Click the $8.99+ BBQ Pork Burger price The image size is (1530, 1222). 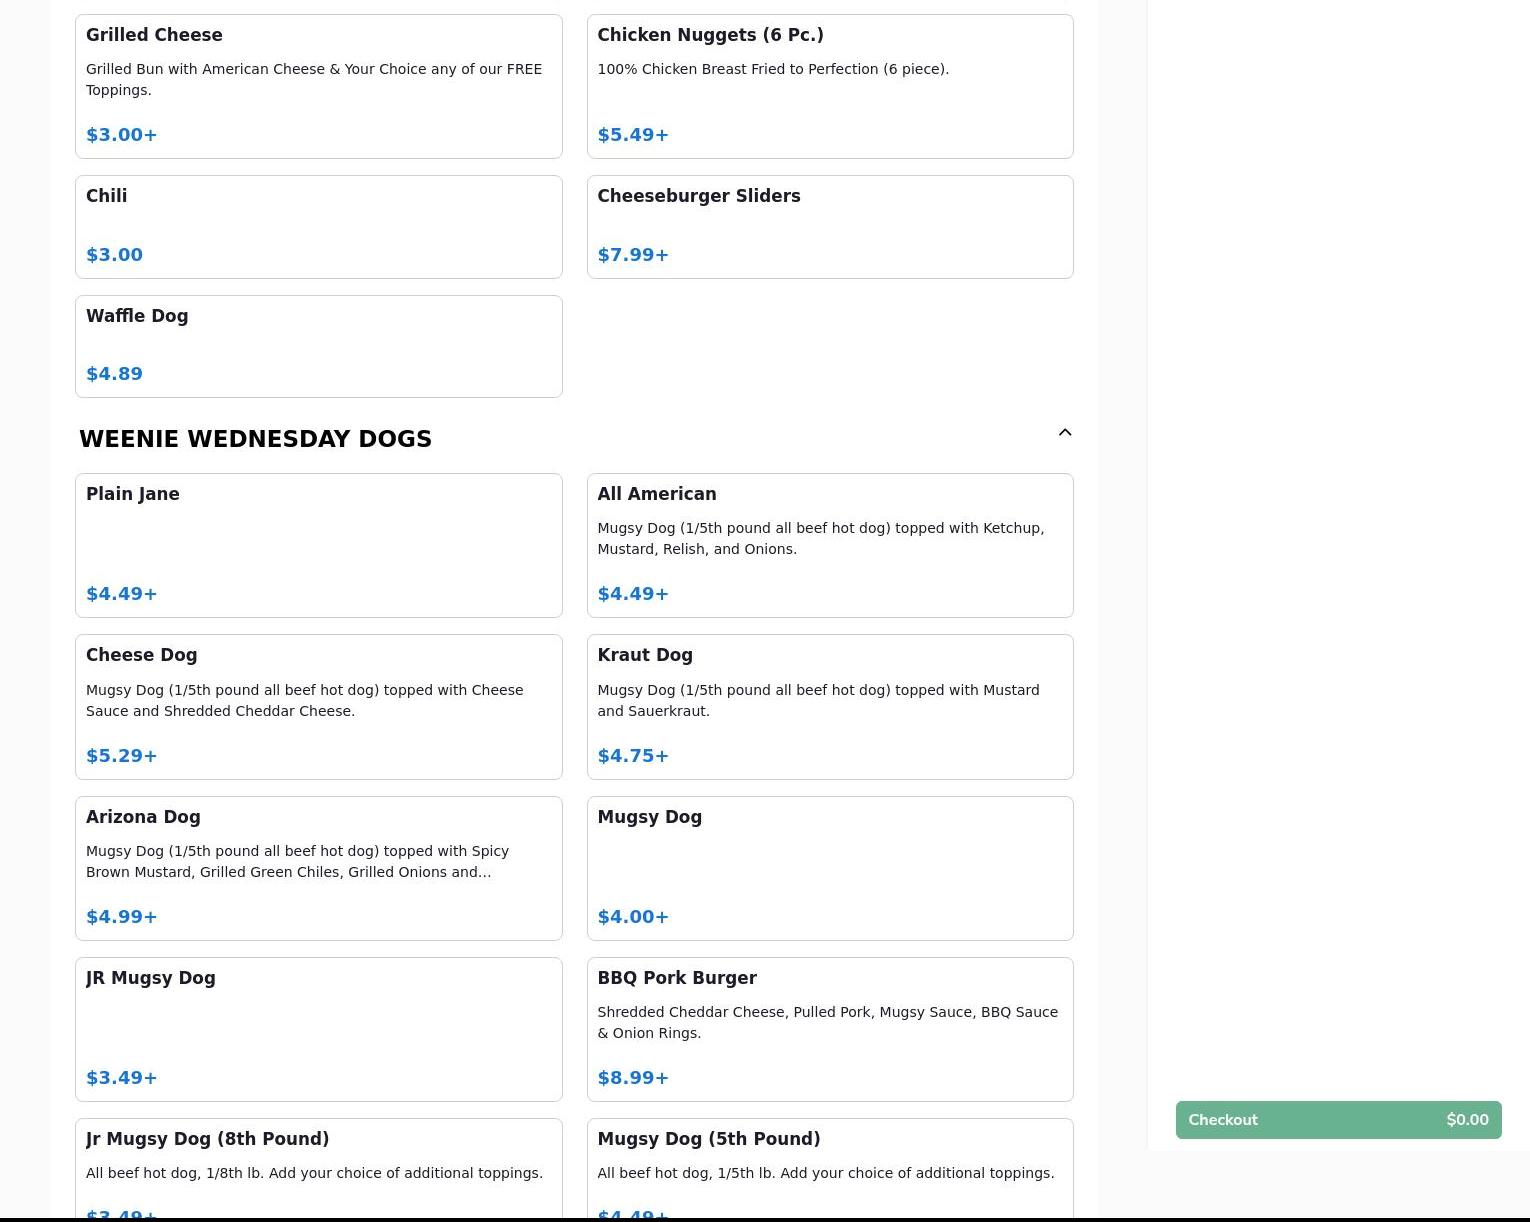tap(633, 1078)
